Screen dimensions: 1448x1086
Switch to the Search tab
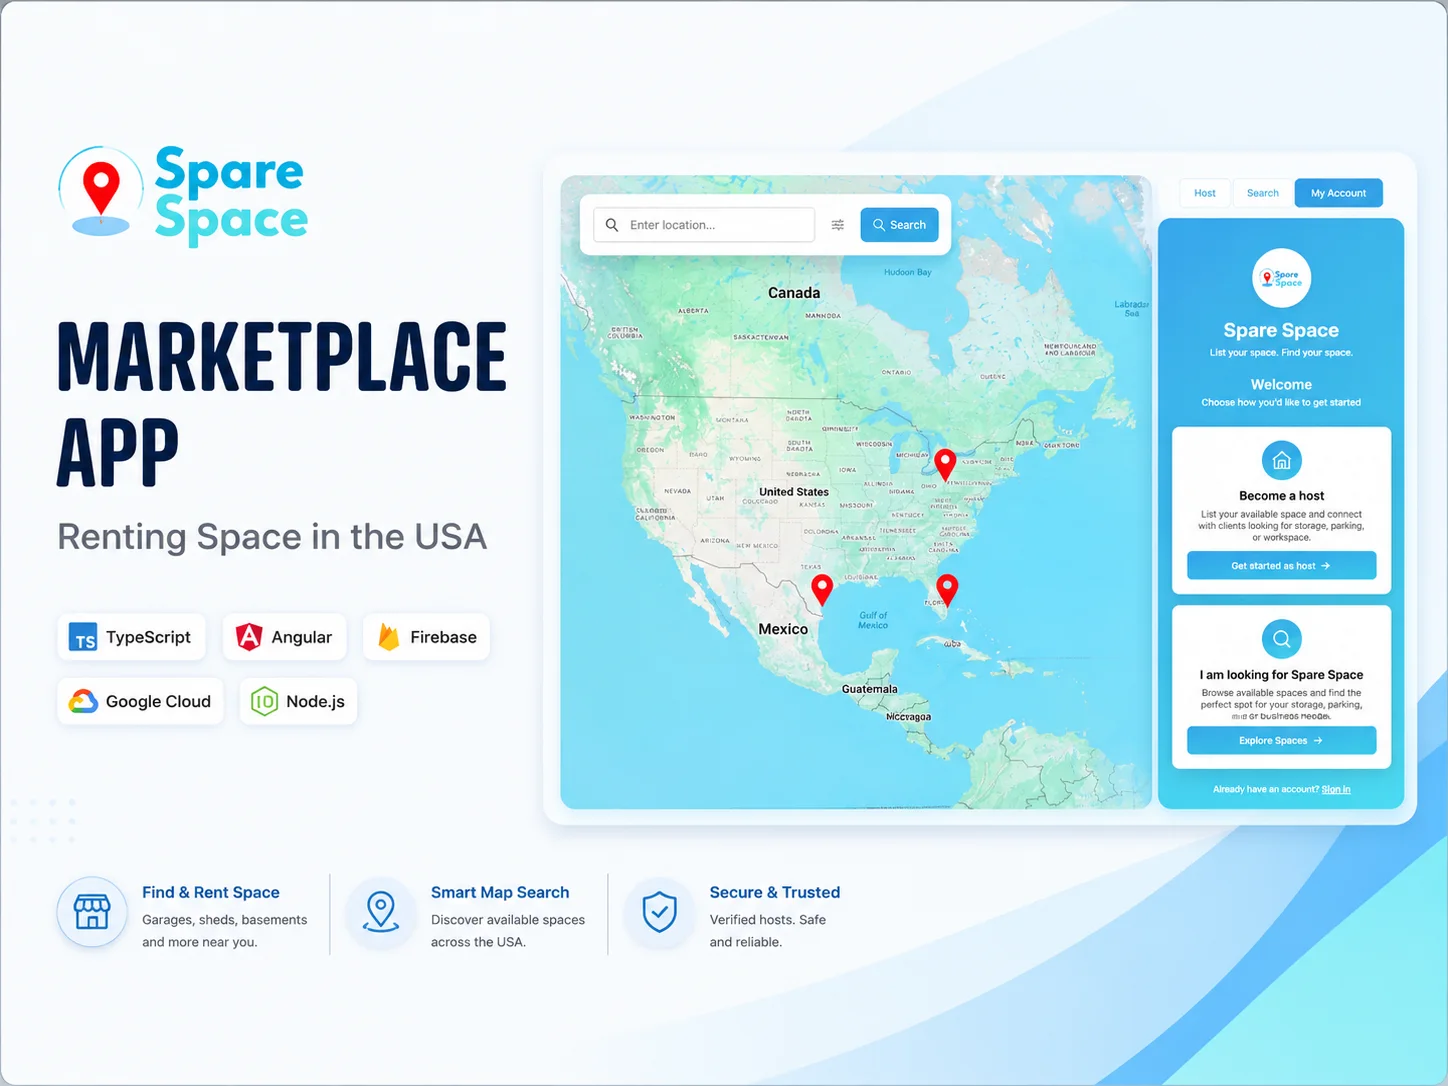pyautogui.click(x=1263, y=193)
